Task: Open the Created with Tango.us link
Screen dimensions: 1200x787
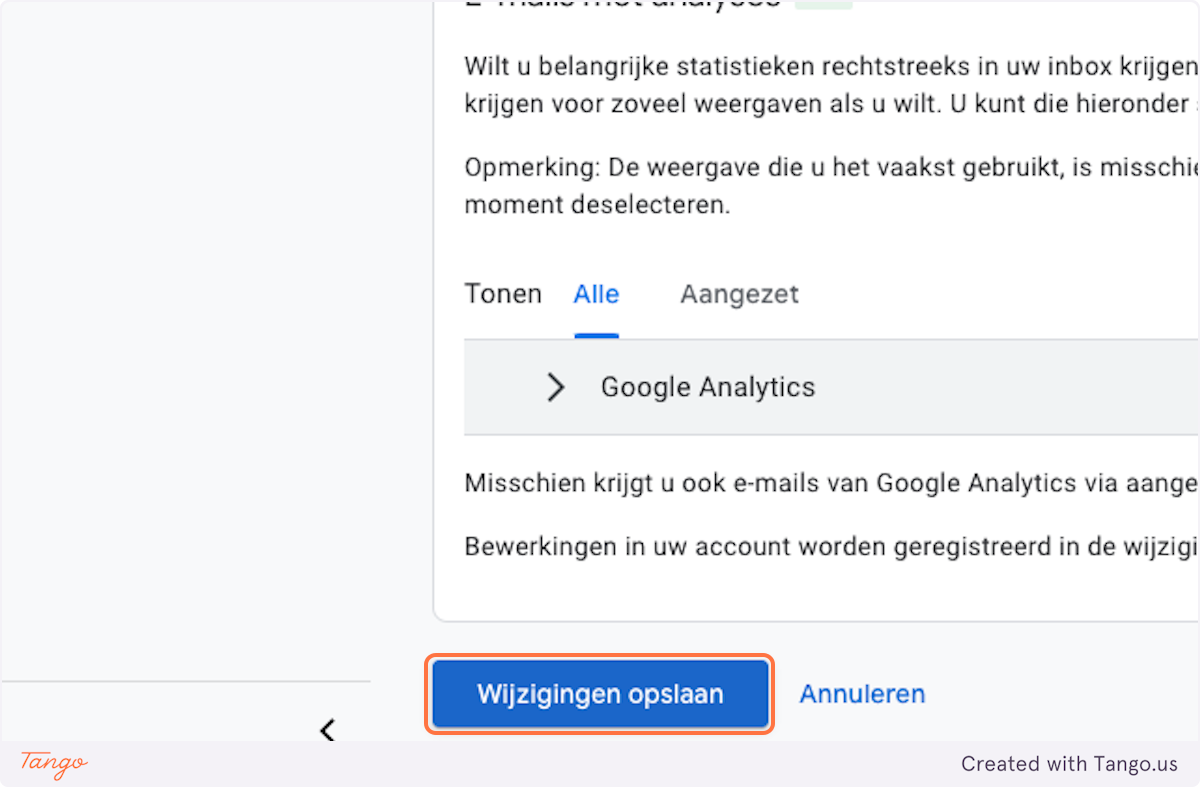Action: coord(1070,764)
